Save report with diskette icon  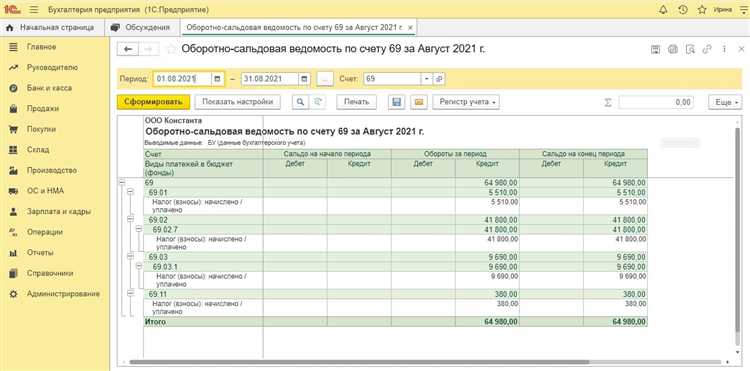point(396,102)
